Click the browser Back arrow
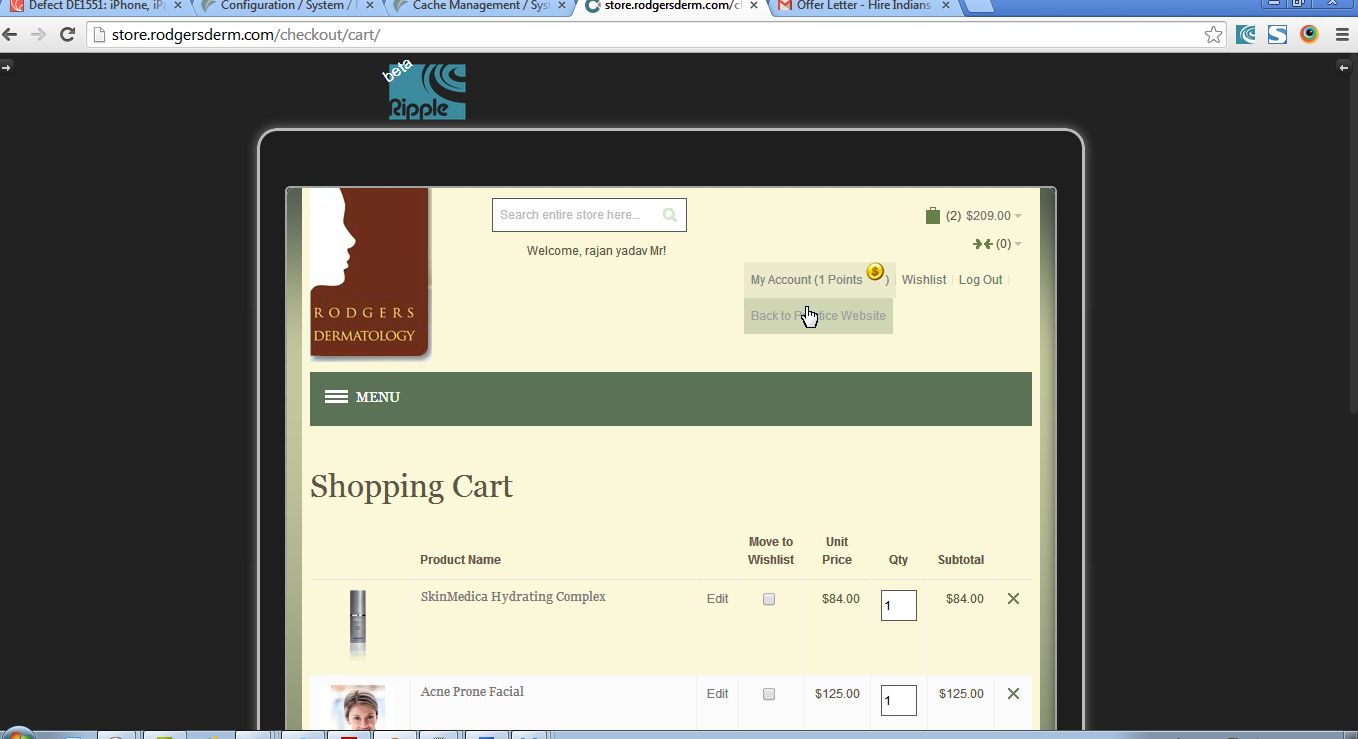This screenshot has height=739, width=1358. [x=11, y=35]
